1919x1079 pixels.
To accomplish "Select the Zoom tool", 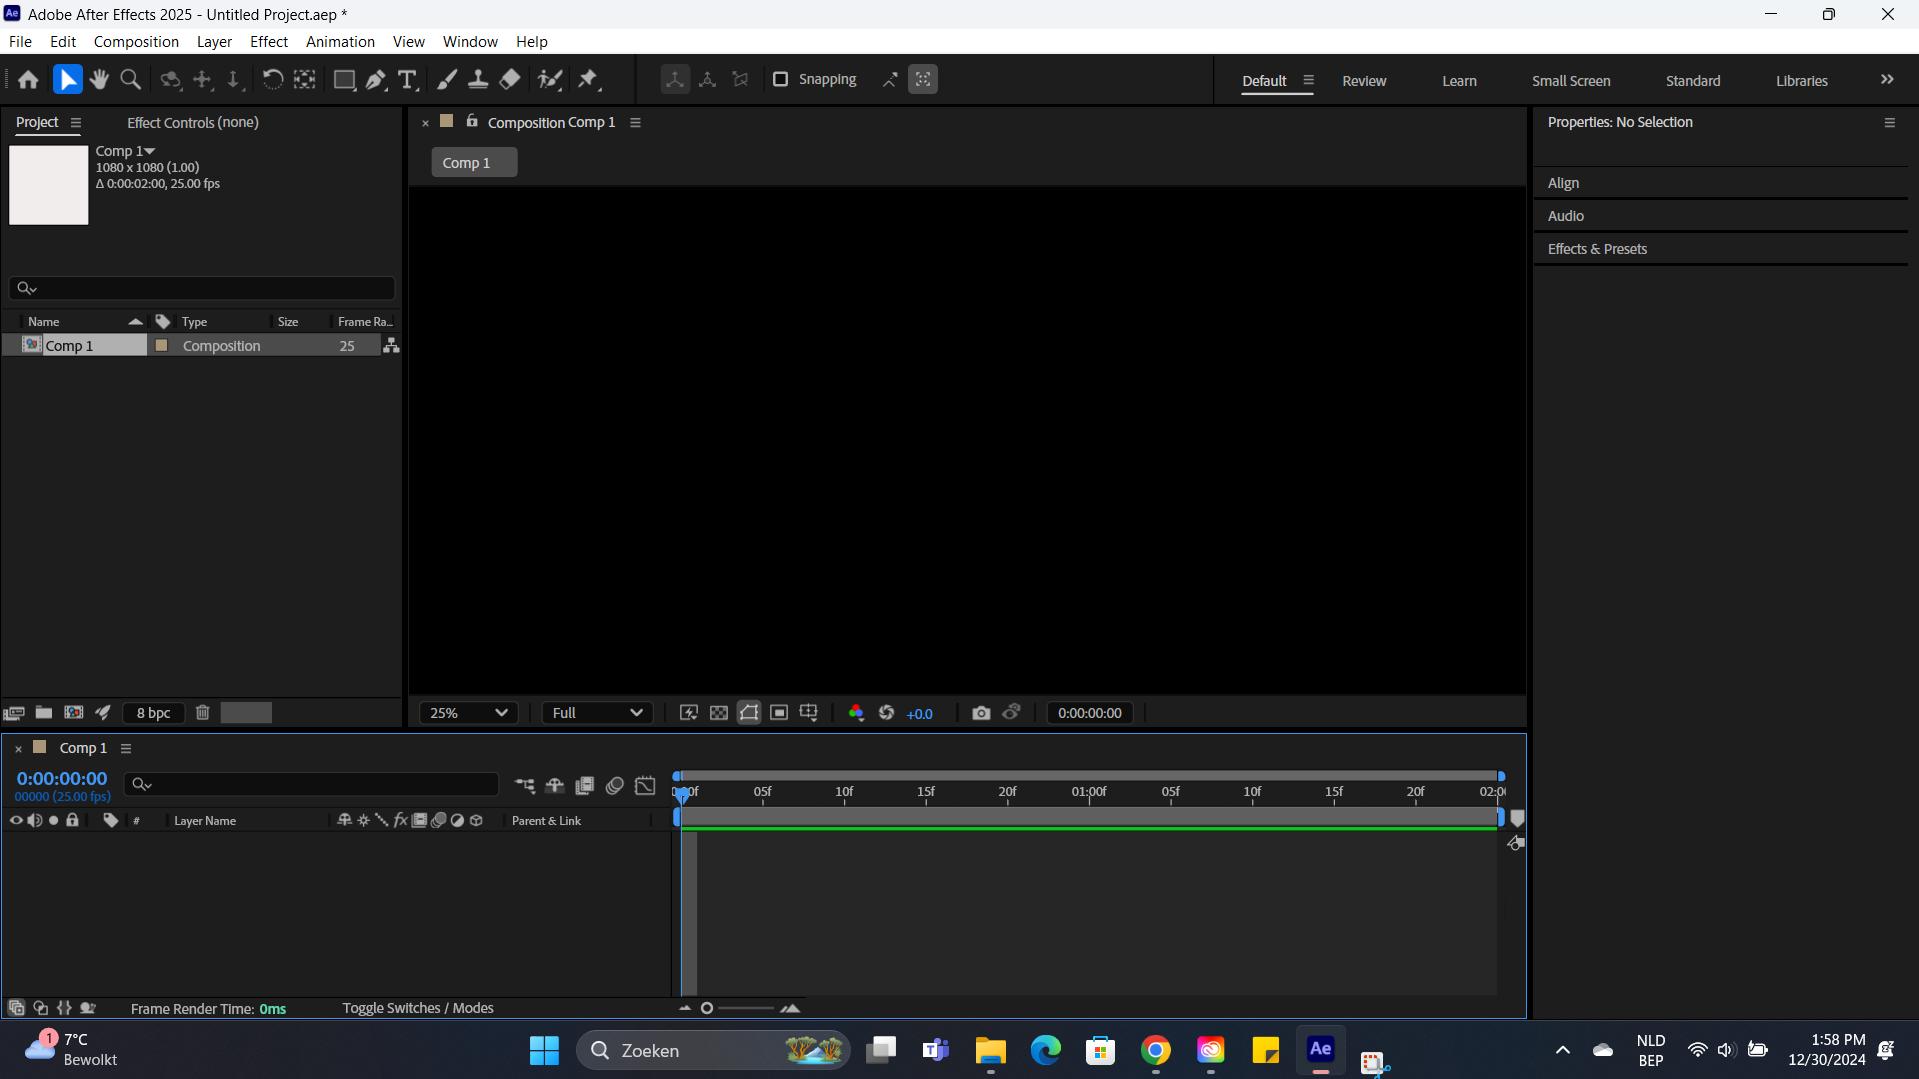I will pyautogui.click(x=130, y=79).
